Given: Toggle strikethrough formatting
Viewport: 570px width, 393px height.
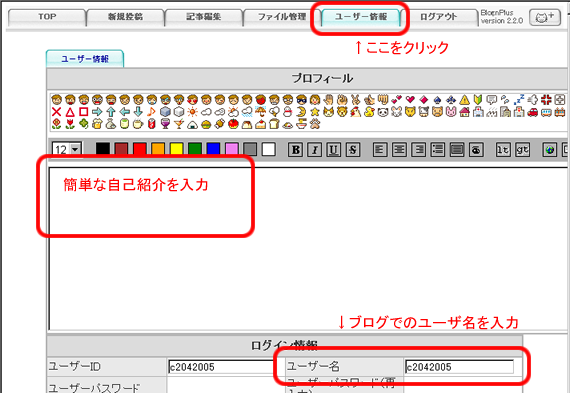Looking at the screenshot, I should [353, 149].
